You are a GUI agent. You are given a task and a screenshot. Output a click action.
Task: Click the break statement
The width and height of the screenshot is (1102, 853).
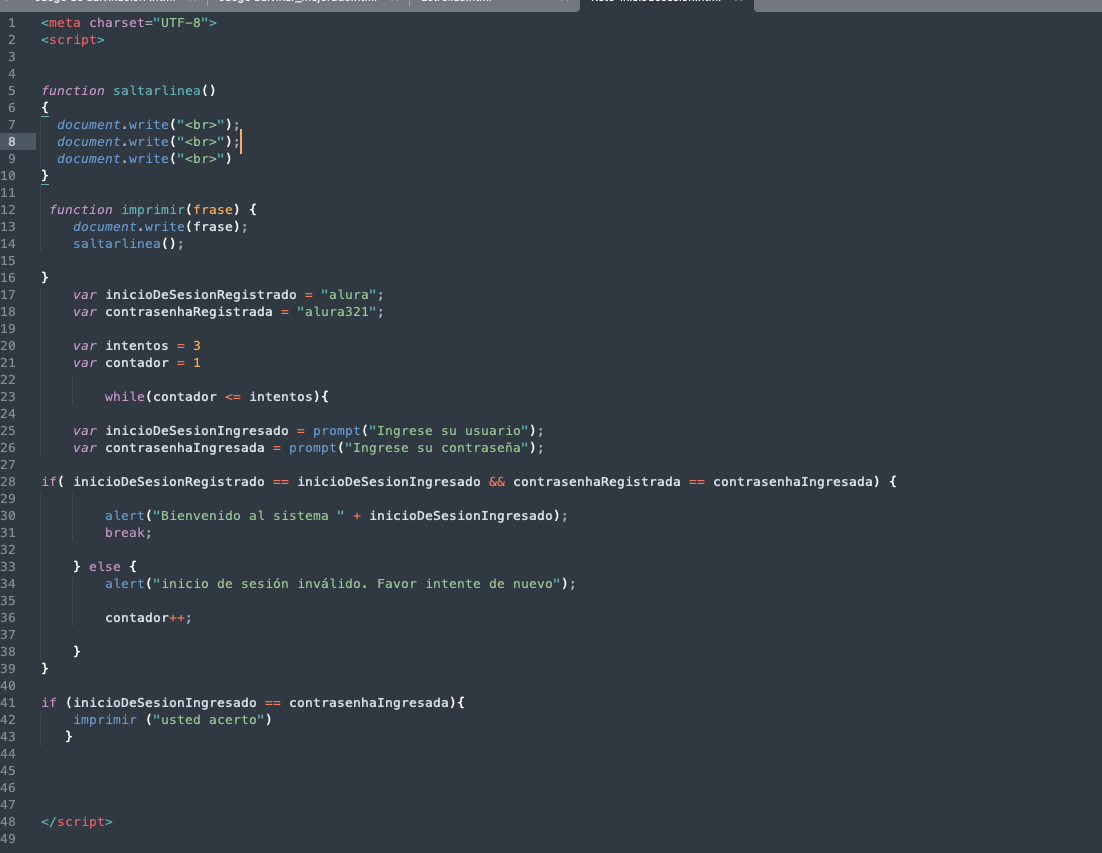(x=129, y=533)
